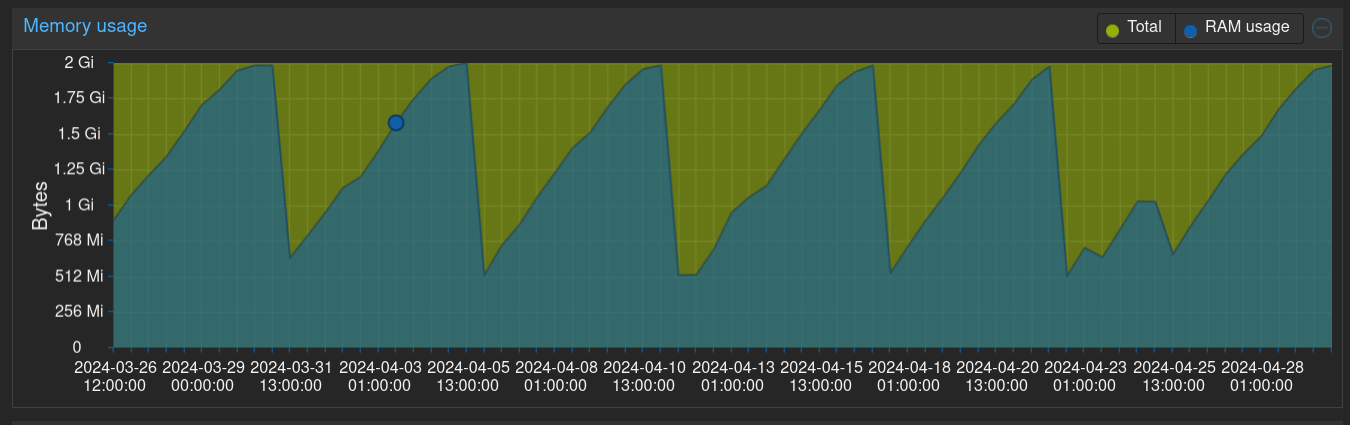Click the 2024-04-18 01:00:00 date label
Image resolution: width=1350 pixels, height=425 pixels.
click(910, 376)
